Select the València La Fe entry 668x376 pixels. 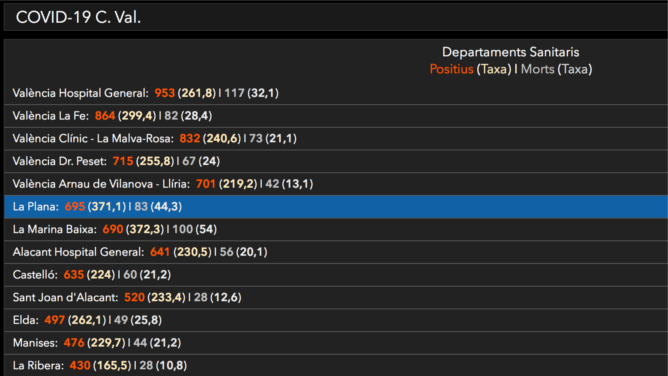pos(336,116)
